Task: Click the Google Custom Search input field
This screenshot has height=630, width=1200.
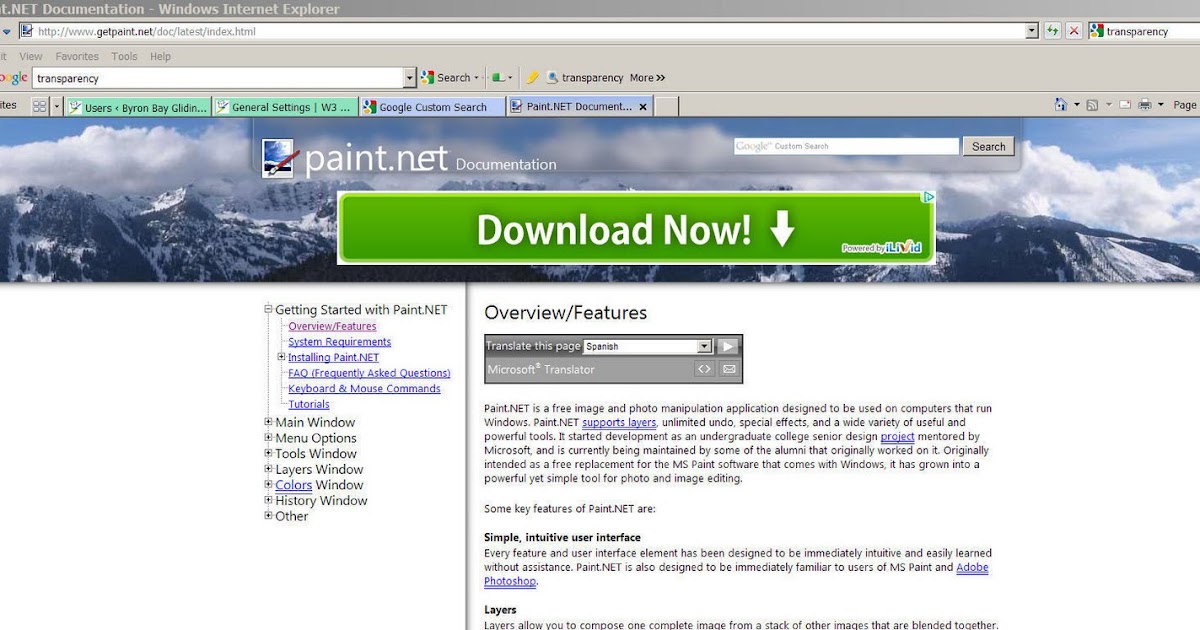Action: coord(846,146)
